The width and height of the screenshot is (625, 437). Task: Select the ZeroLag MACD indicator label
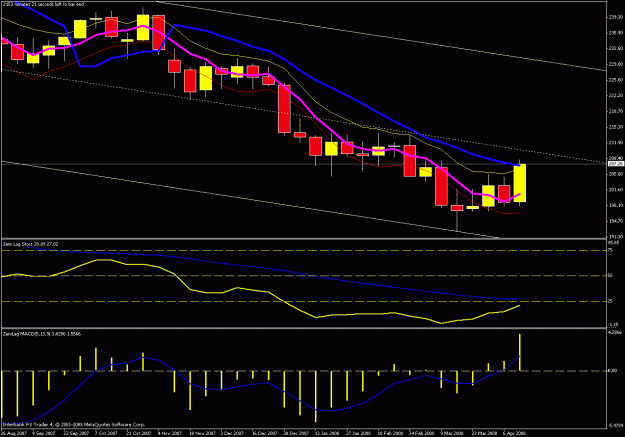42,334
